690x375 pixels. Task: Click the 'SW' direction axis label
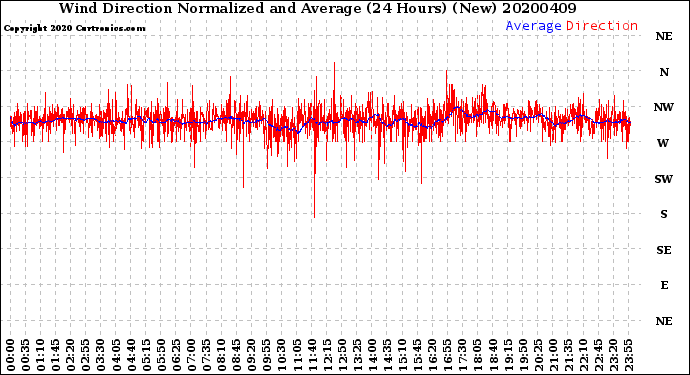point(664,179)
